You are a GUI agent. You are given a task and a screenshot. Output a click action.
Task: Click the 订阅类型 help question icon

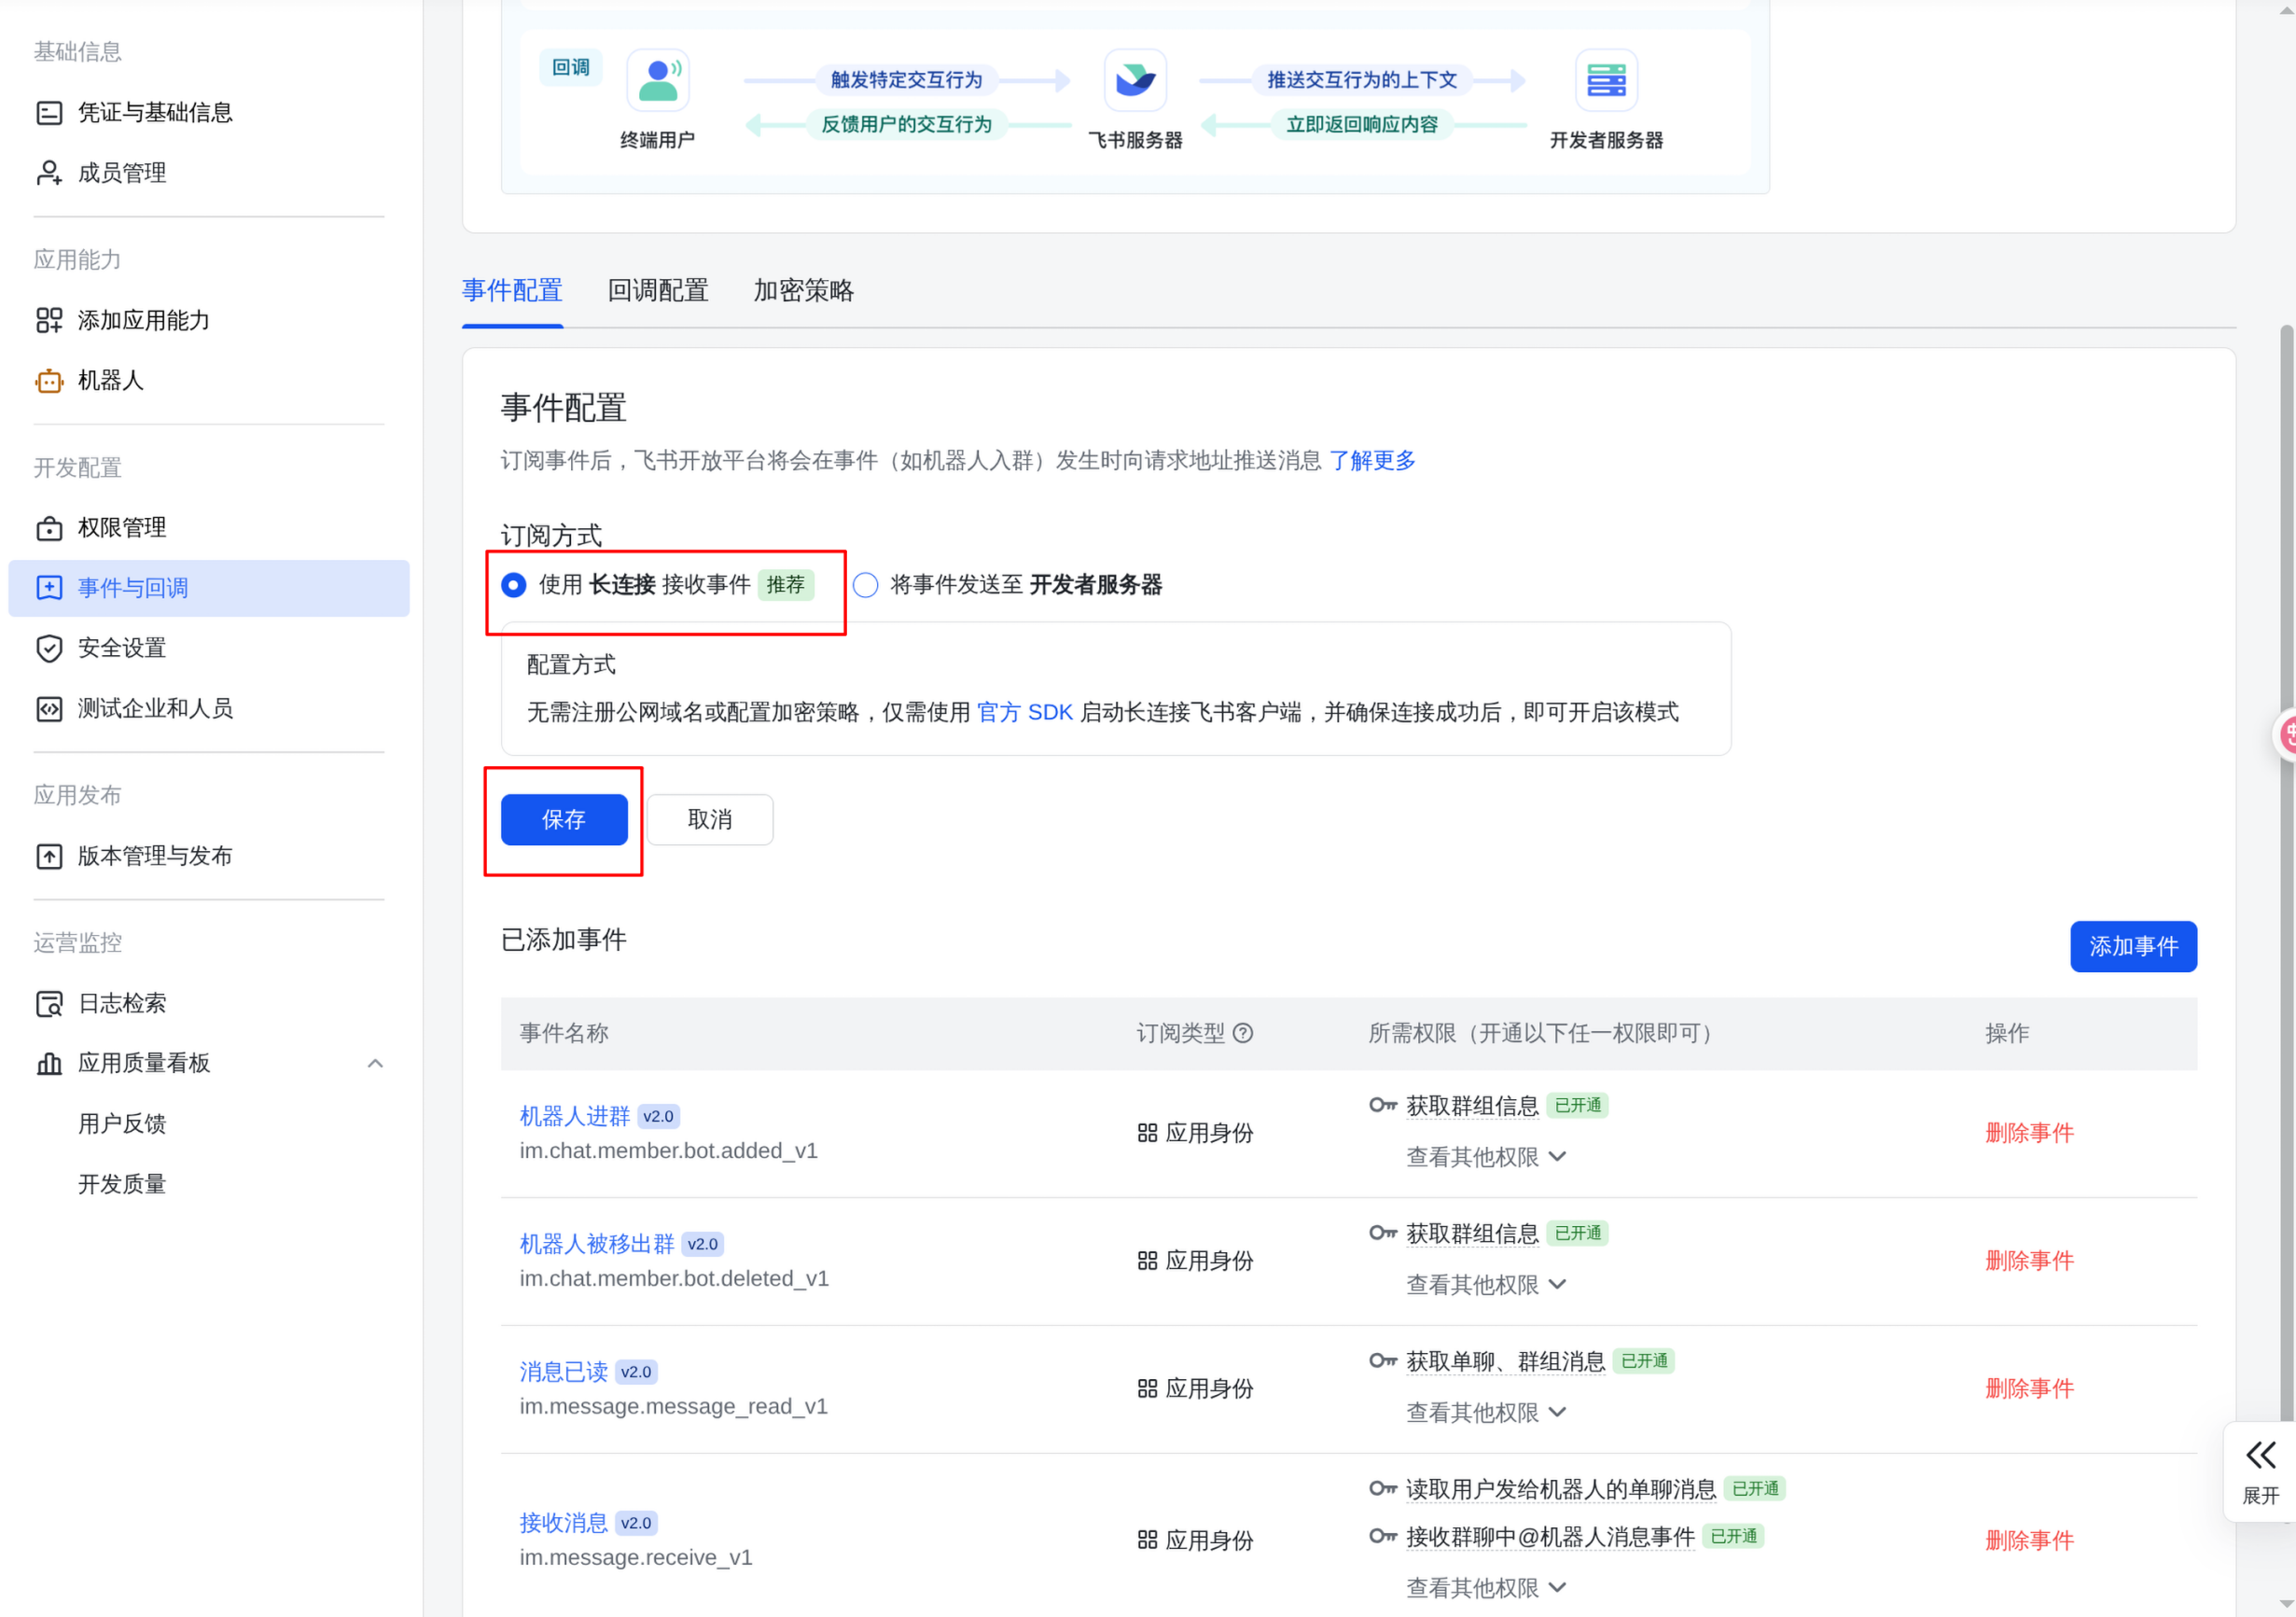pyautogui.click(x=1243, y=1033)
